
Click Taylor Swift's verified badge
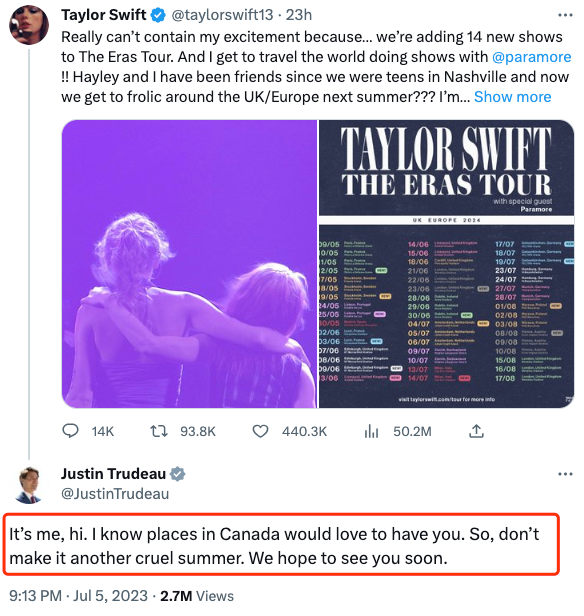(x=158, y=15)
